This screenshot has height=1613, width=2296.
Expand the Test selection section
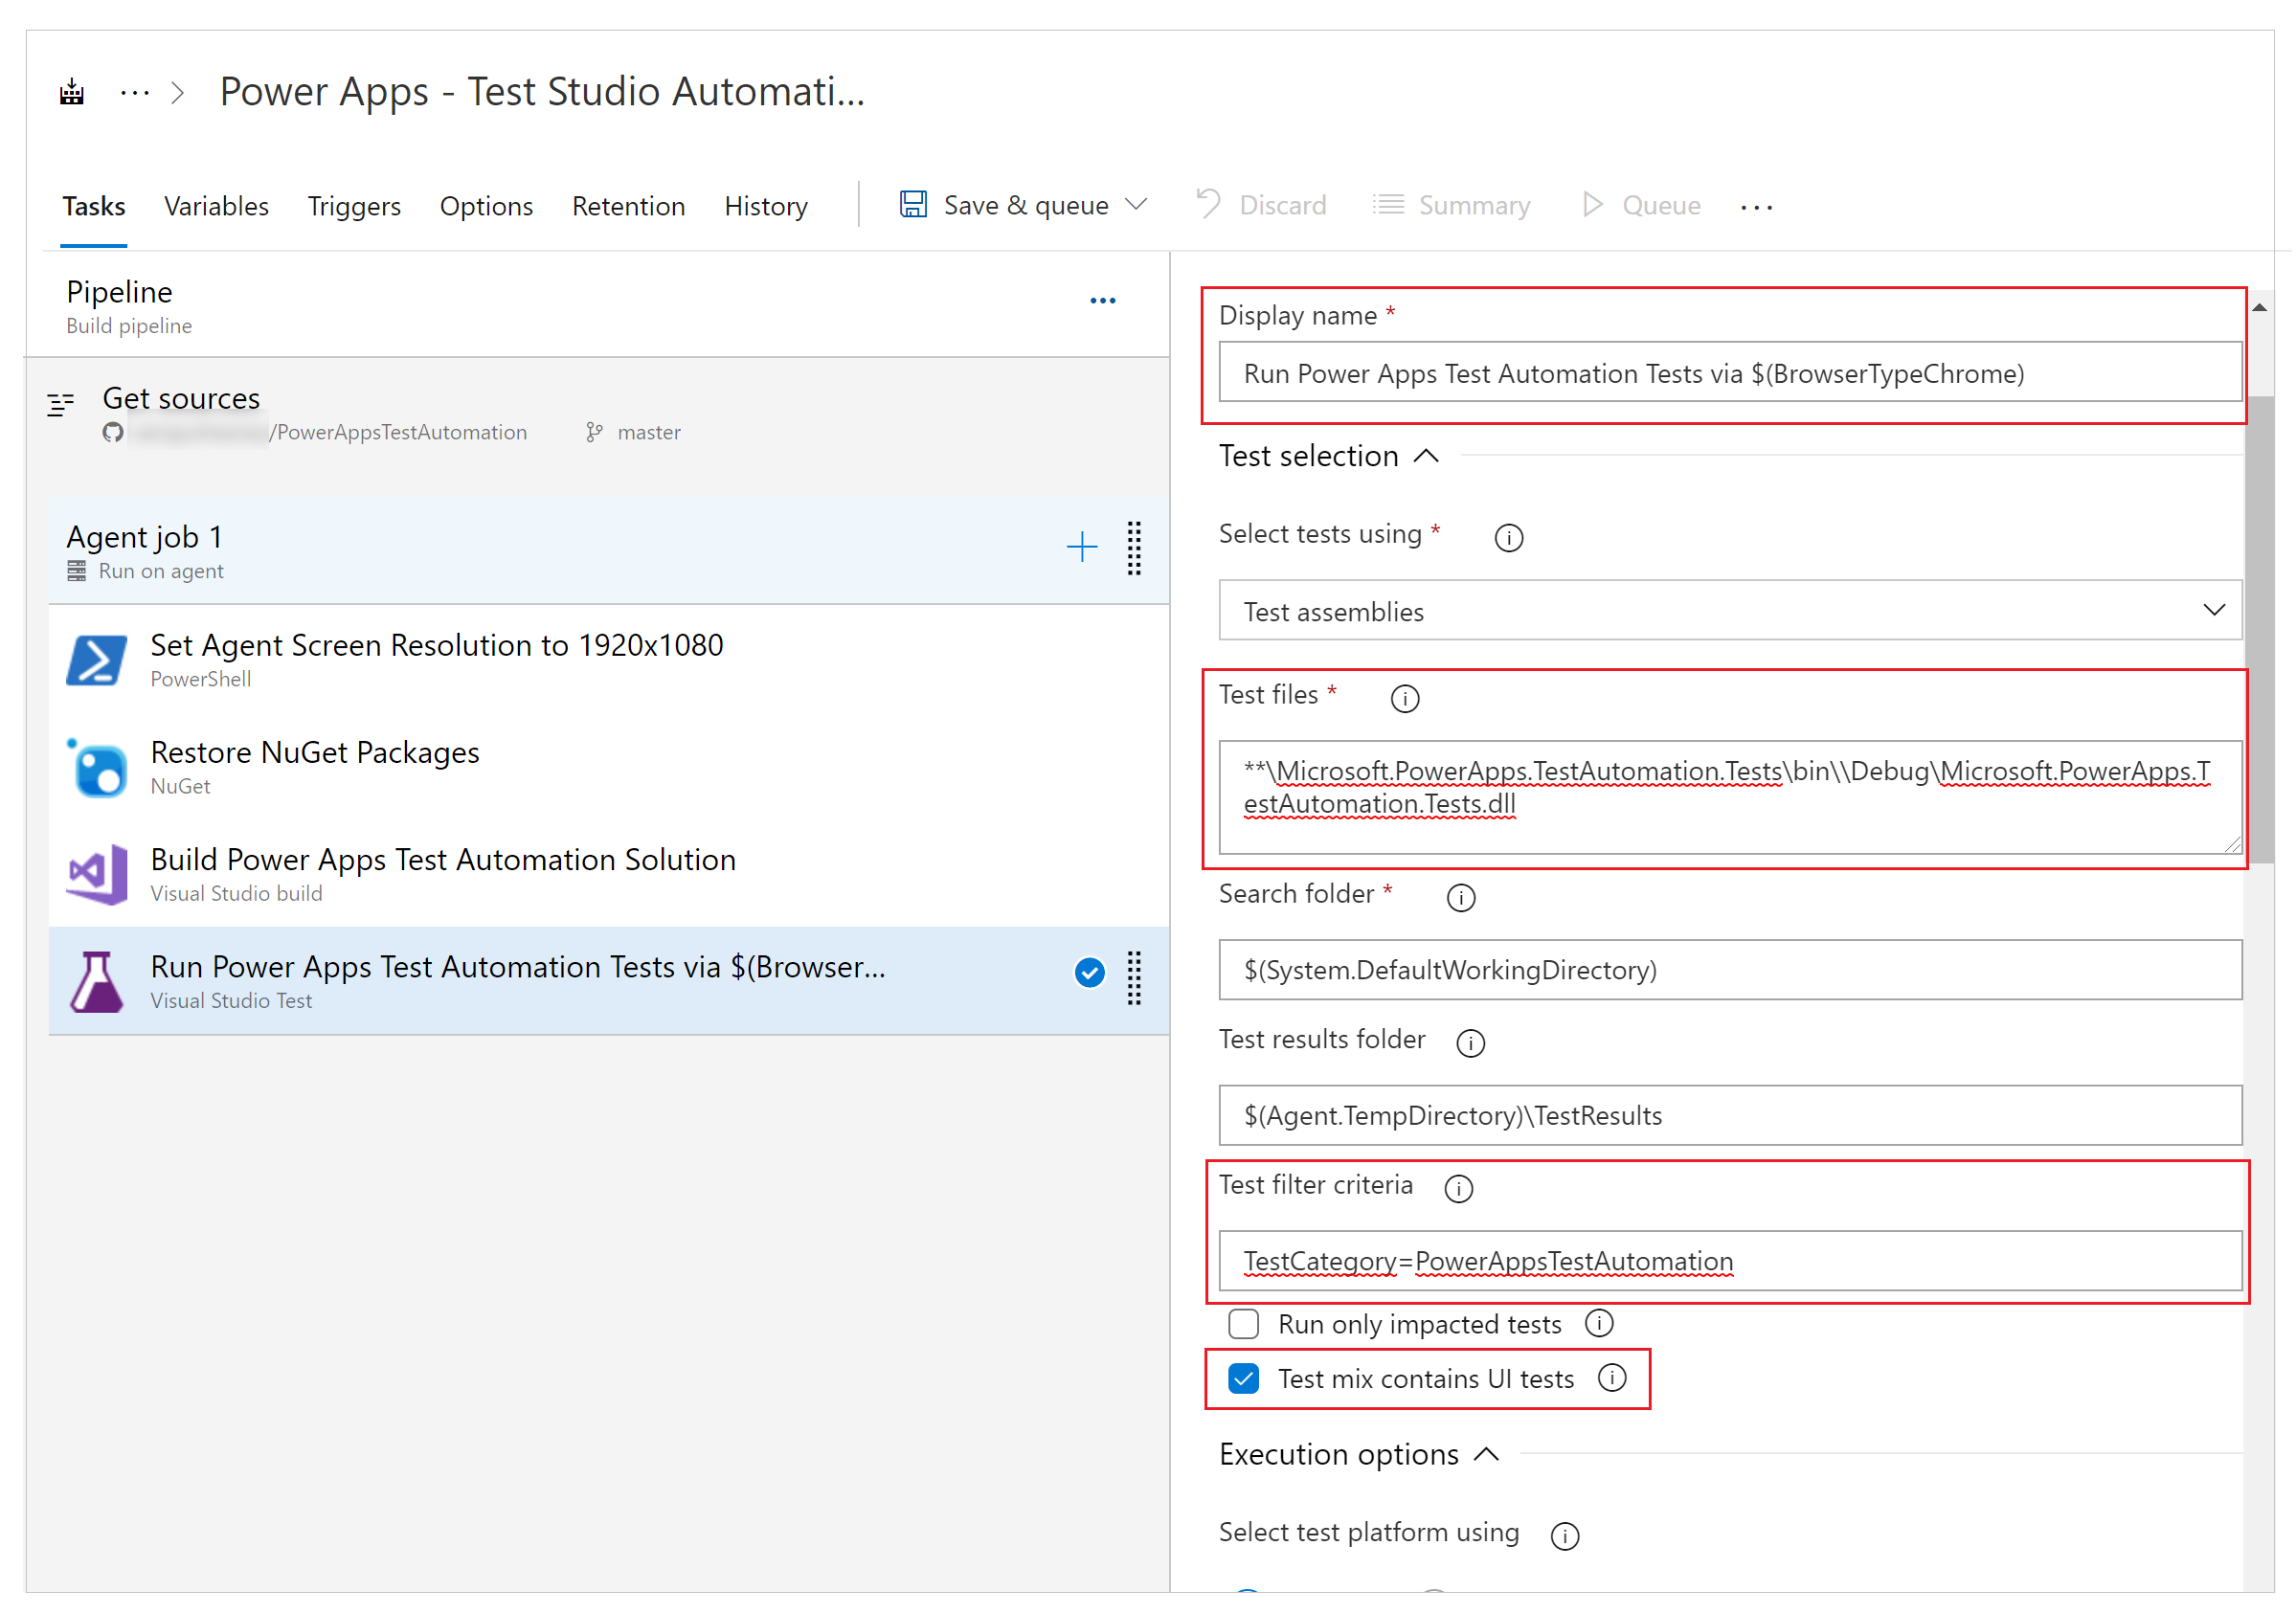(x=1318, y=456)
